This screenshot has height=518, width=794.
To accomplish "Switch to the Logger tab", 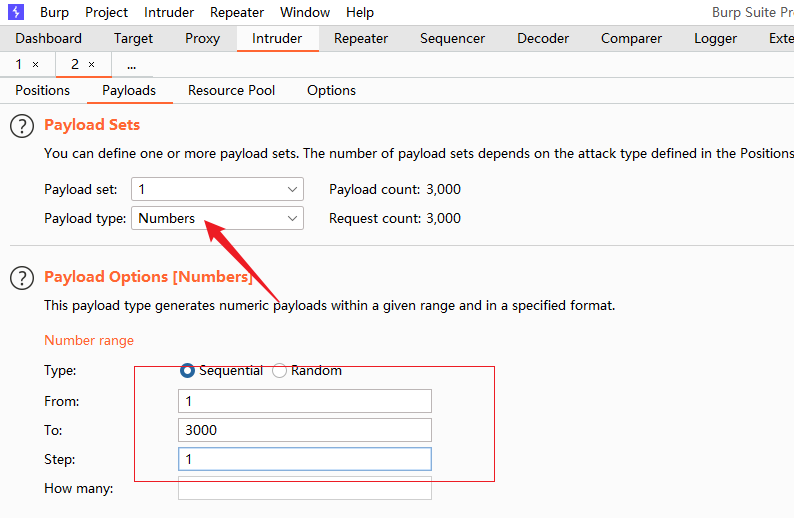I will [x=716, y=38].
